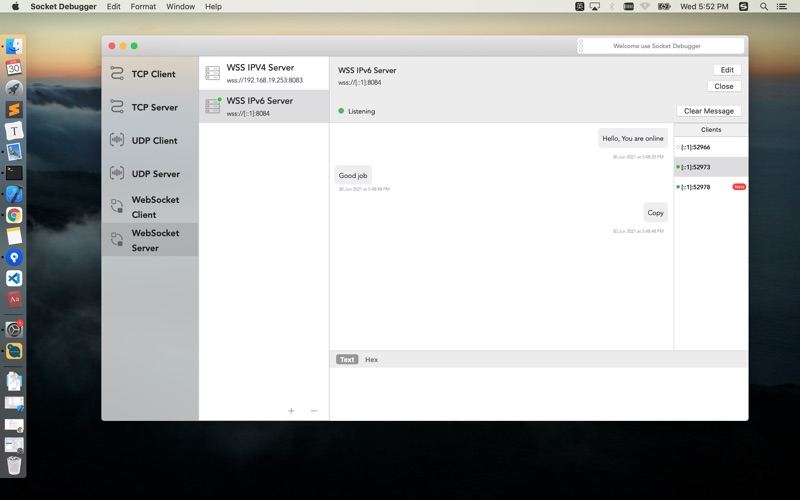Select client [::1]:52978 marked New

tap(711, 187)
